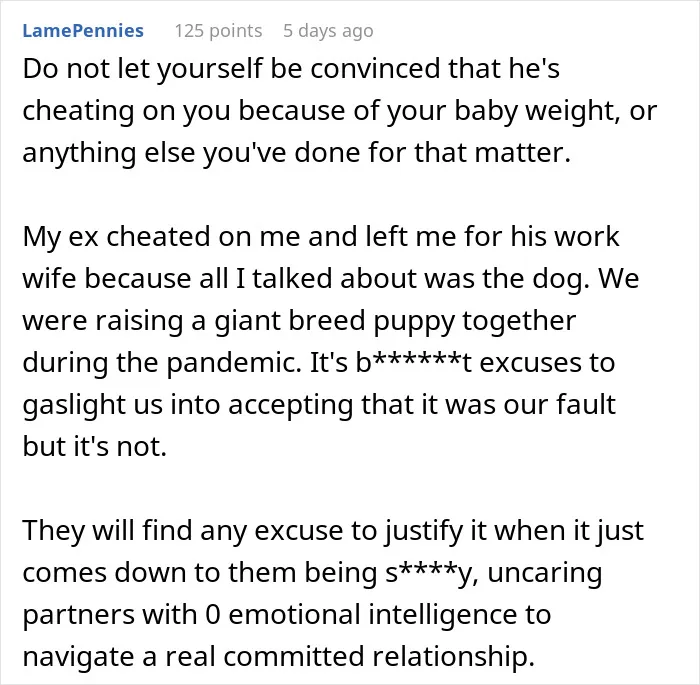Click the censored word "s****y"
The width and height of the screenshot is (700, 685).
tap(432, 572)
